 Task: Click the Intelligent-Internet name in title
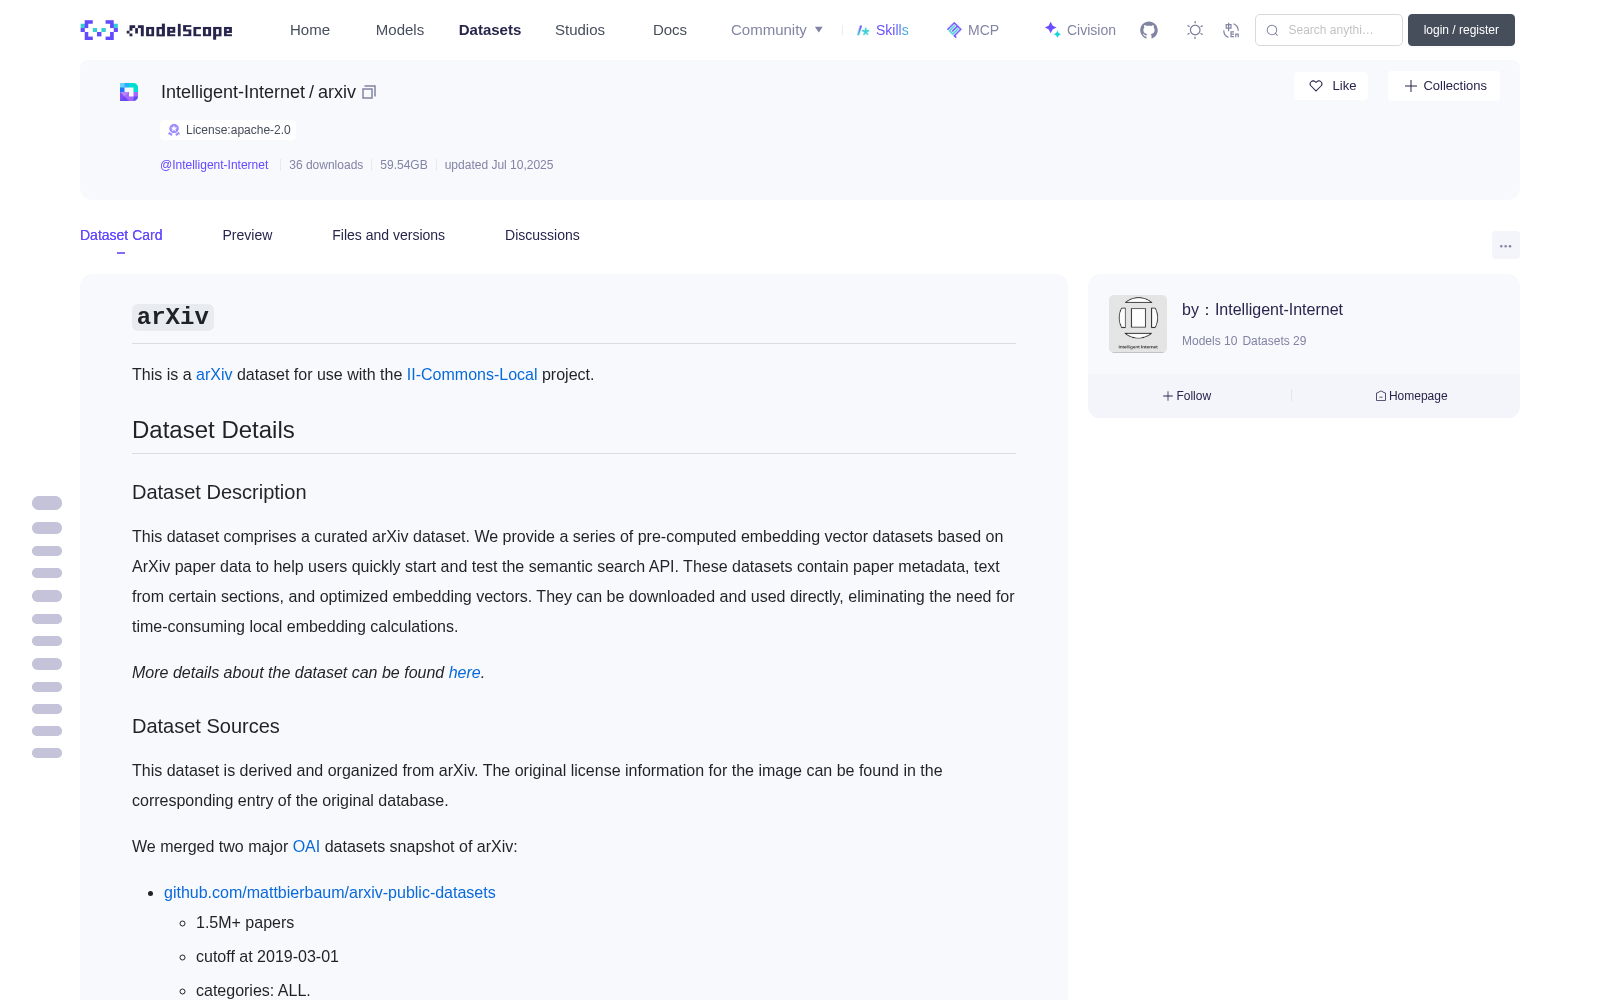(233, 92)
